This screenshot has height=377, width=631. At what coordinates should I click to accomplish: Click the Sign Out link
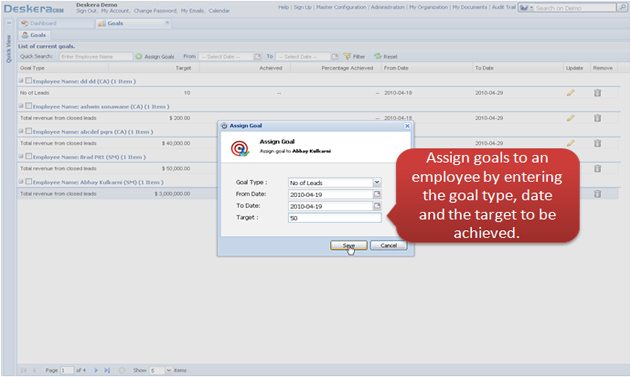point(87,11)
